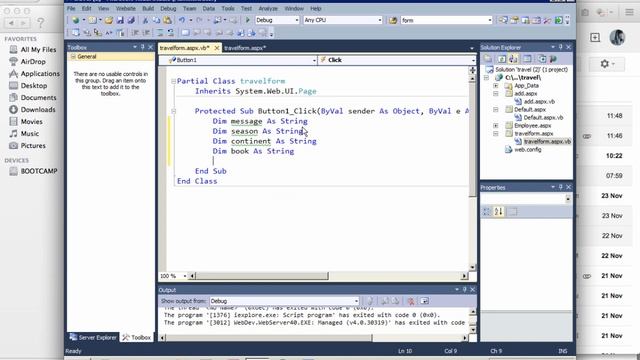640x360 pixels.
Task: Click the Copy icon in the toolbar
Action: pyautogui.click(x=156, y=20)
